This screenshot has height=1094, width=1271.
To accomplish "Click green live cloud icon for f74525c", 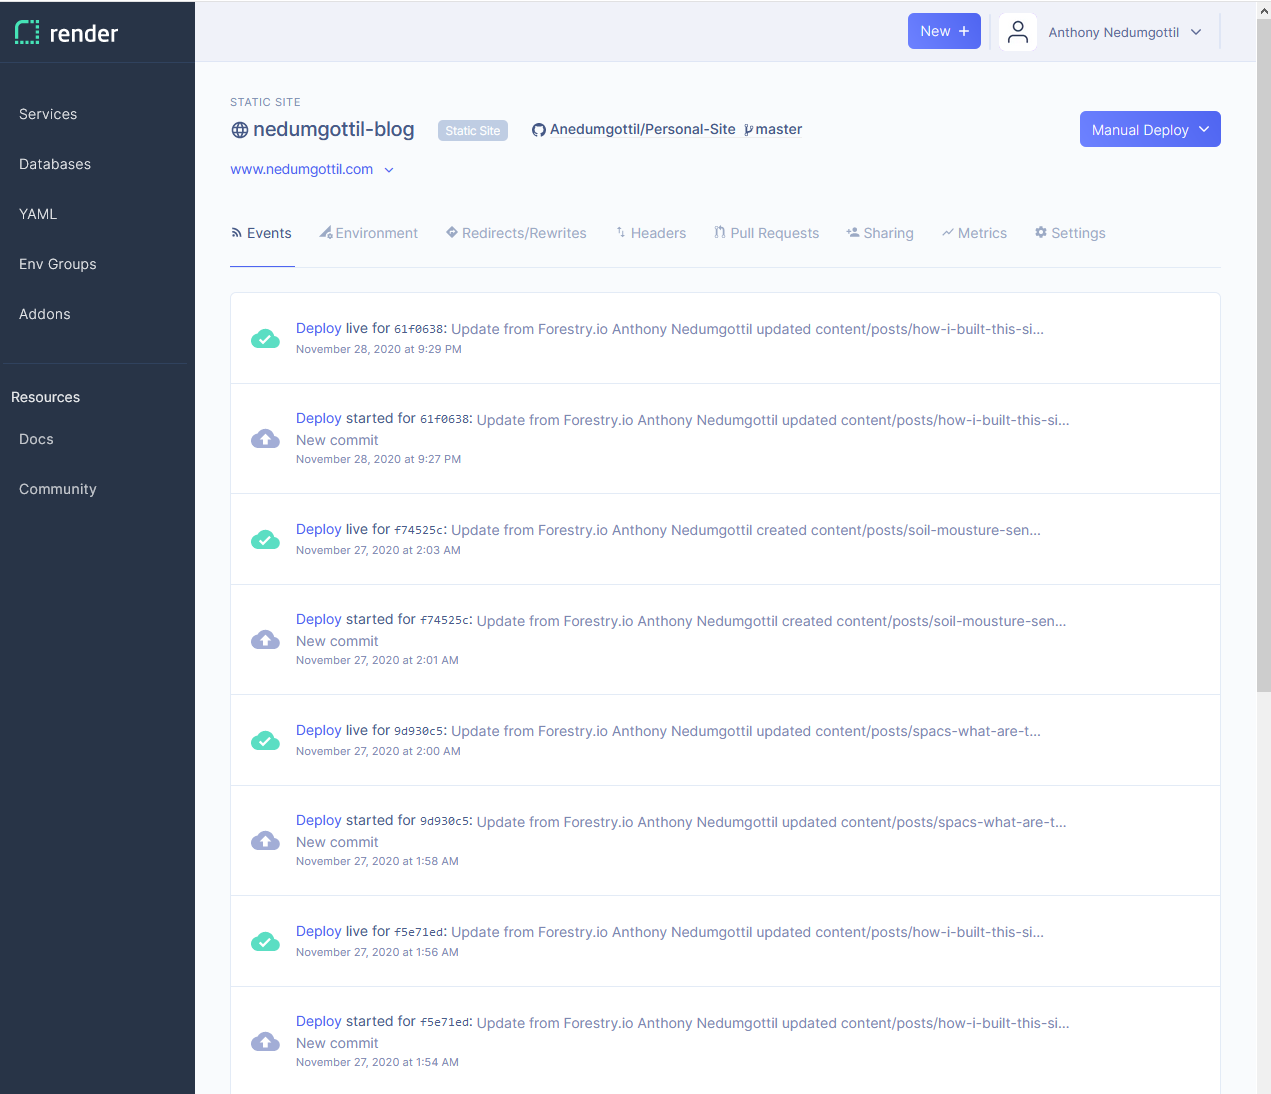I will [265, 540].
